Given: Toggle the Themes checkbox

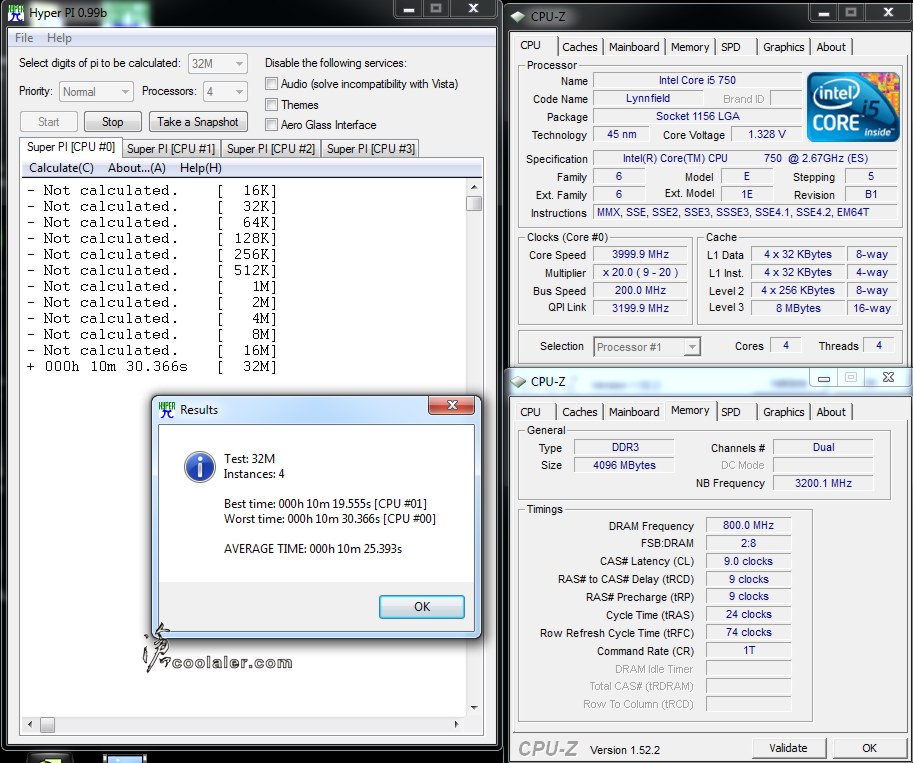Looking at the screenshot, I should coord(271,104).
